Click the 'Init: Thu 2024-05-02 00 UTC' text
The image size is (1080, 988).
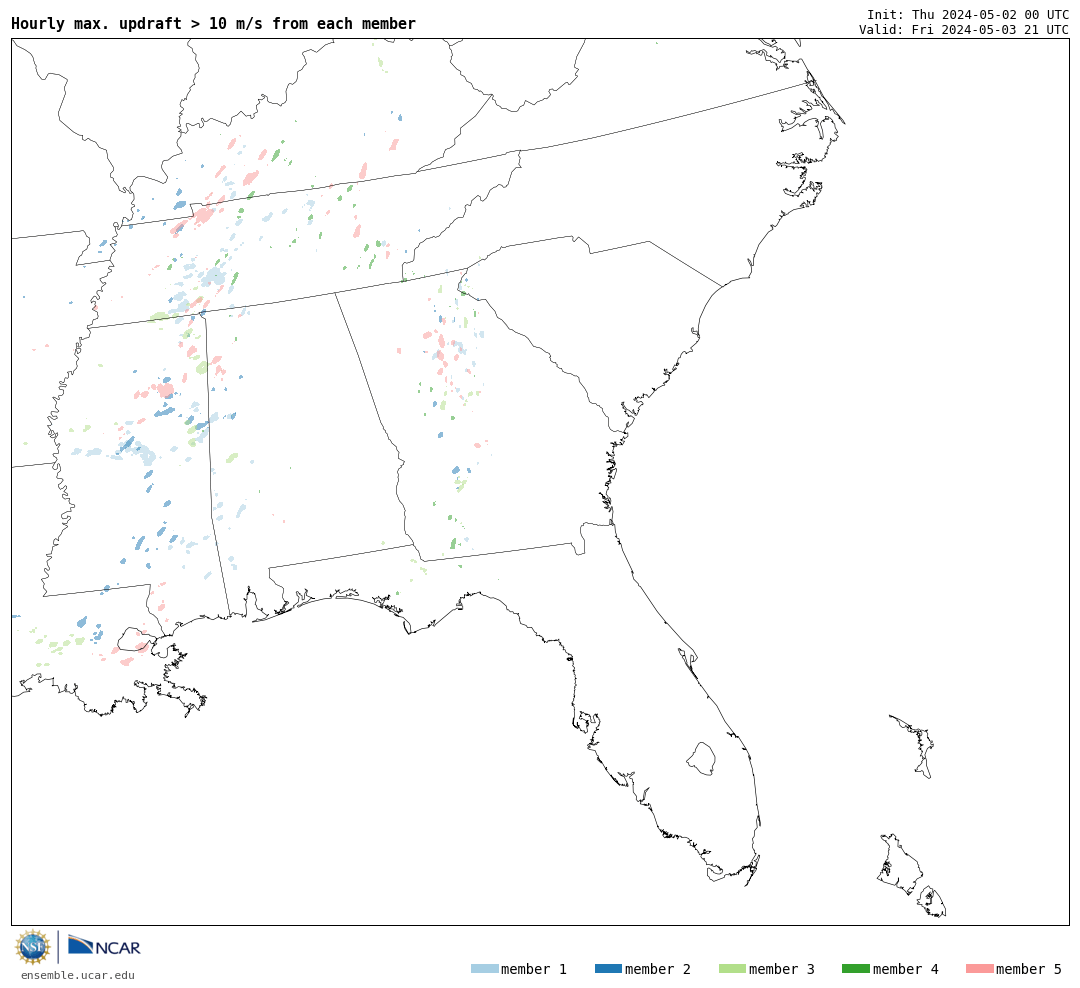tap(968, 14)
